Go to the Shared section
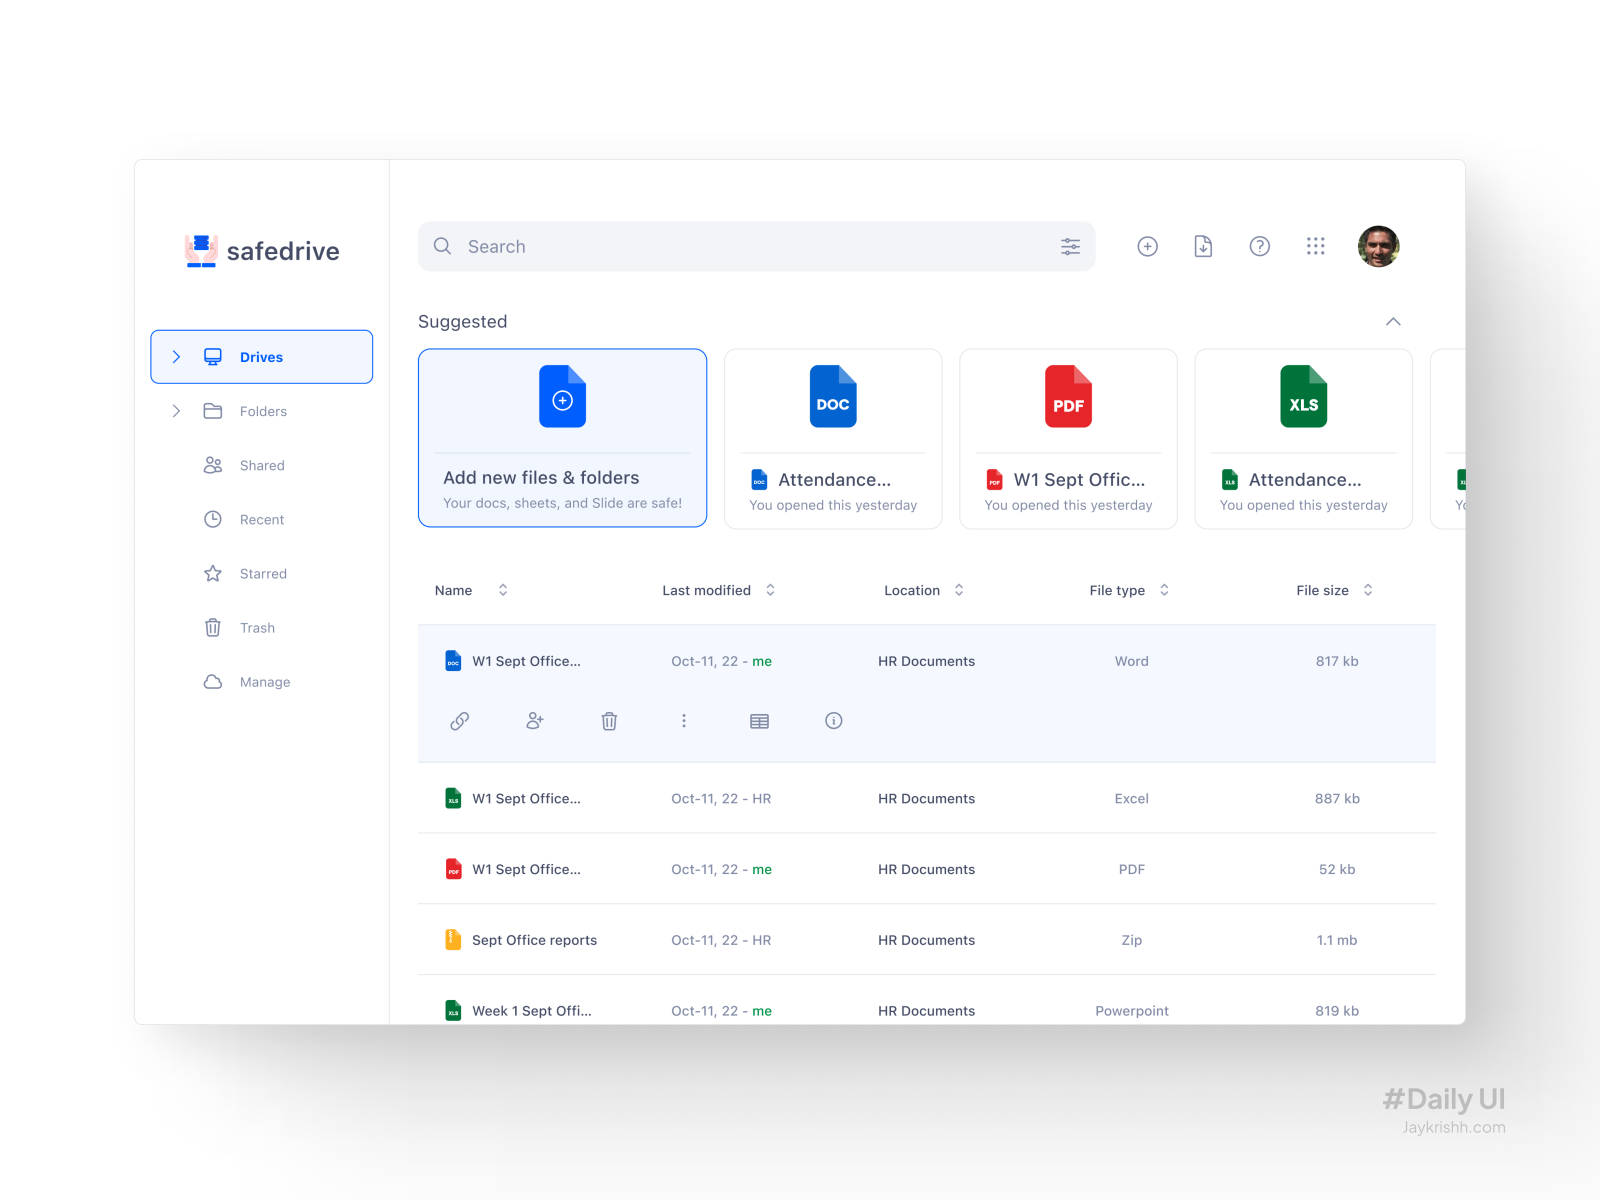Image resolution: width=1600 pixels, height=1200 pixels. tap(262, 465)
